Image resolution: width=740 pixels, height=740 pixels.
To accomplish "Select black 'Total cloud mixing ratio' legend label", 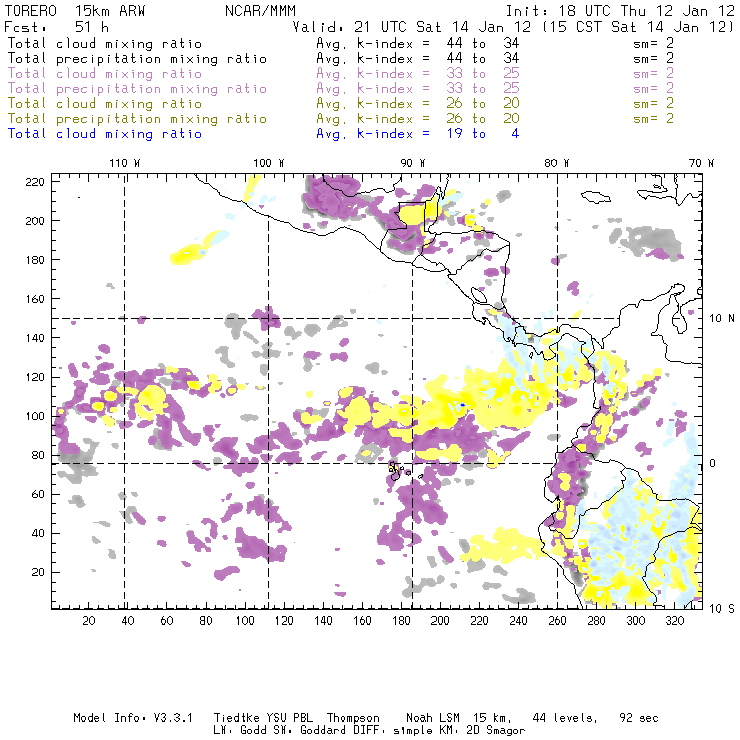I will pyautogui.click(x=105, y=43).
